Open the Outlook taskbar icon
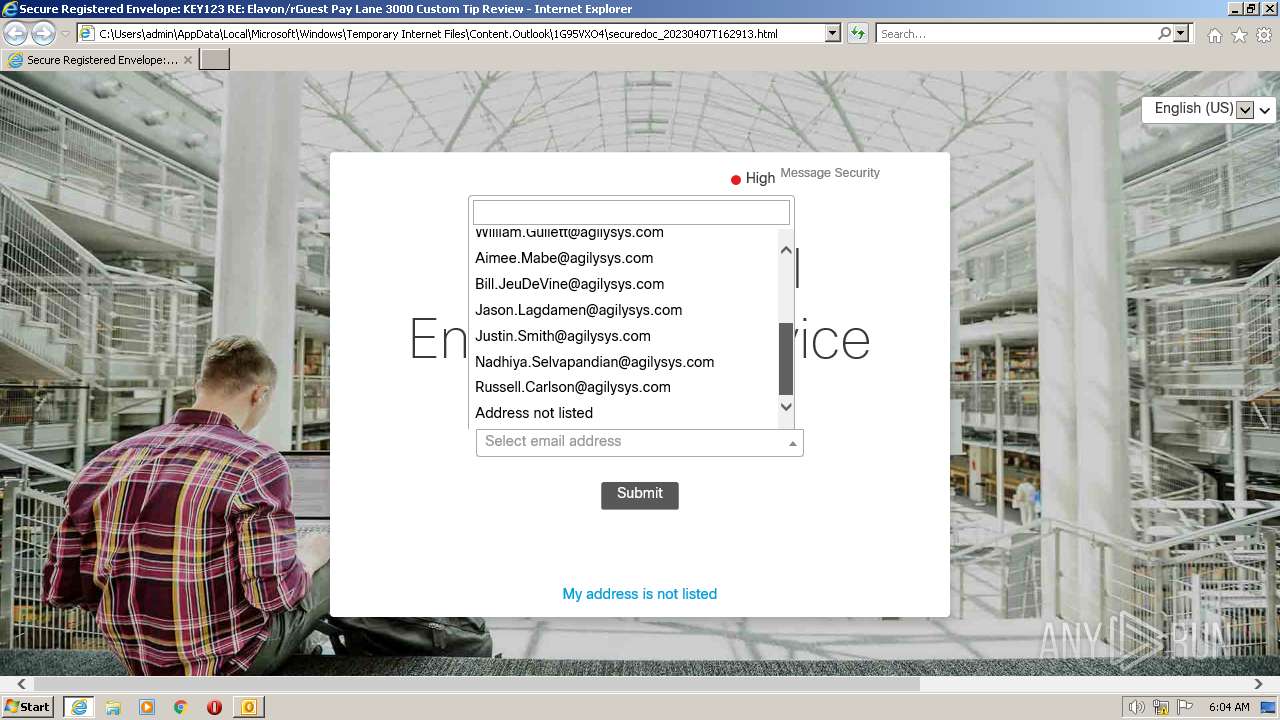Viewport: 1280px width, 720px height. point(249,707)
